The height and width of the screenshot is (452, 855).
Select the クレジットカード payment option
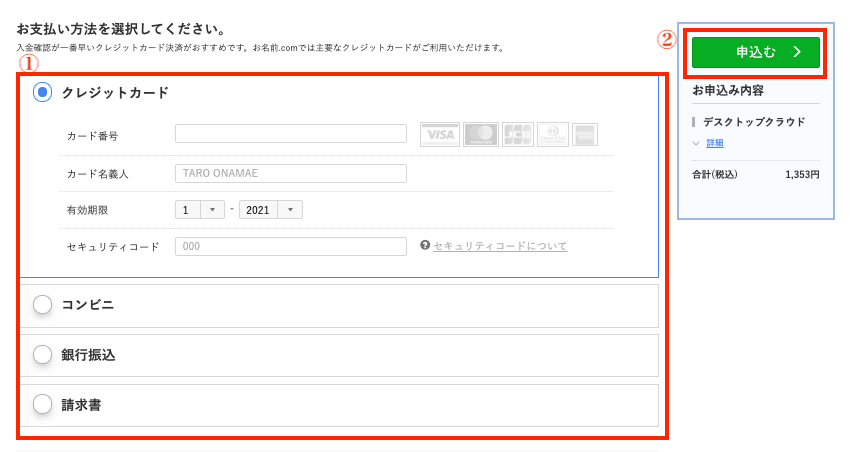point(42,93)
